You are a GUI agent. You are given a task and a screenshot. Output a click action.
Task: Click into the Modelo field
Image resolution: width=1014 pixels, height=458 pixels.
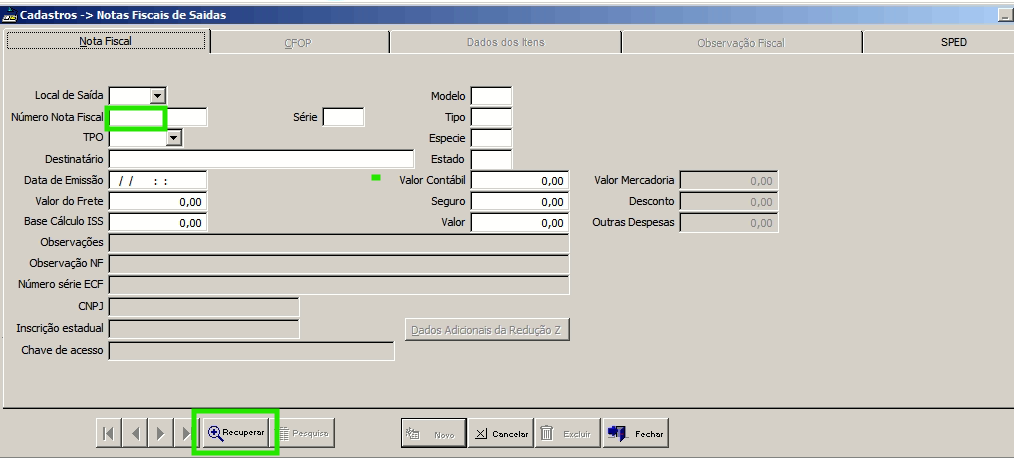[x=491, y=96]
